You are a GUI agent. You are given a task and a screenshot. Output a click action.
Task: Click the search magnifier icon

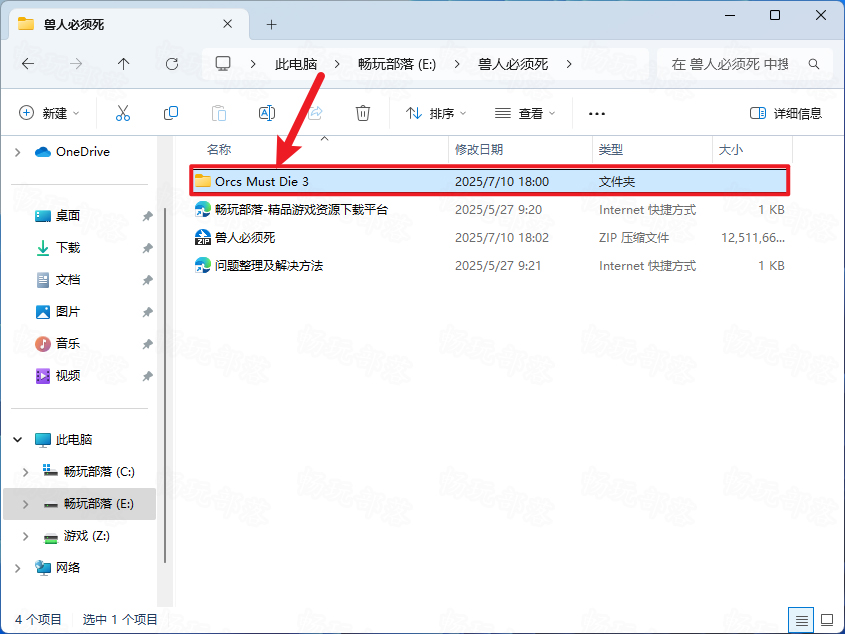coord(814,64)
